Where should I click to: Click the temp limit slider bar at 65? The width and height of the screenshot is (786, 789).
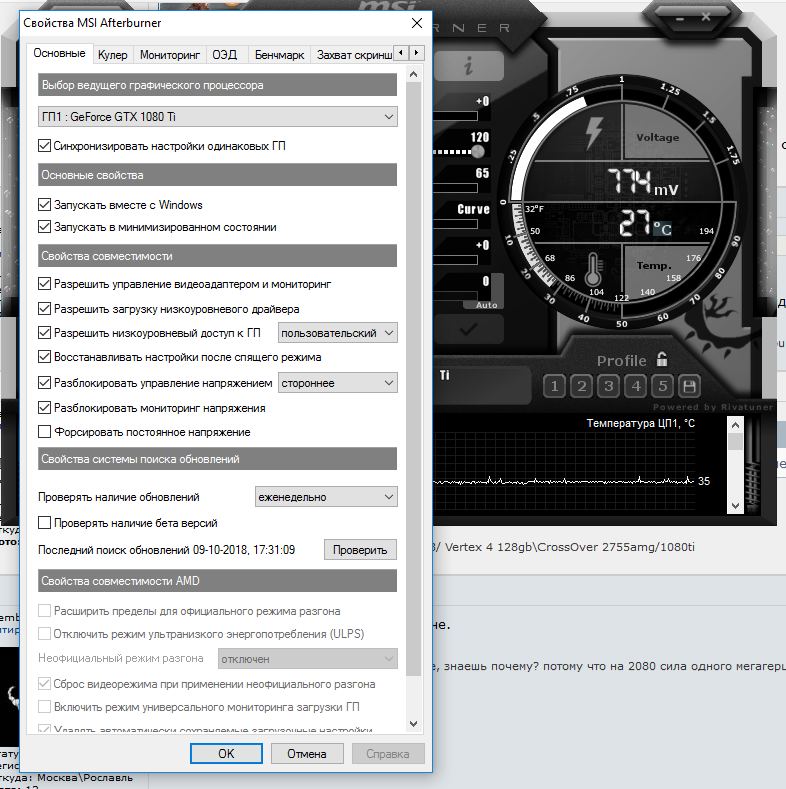(455, 188)
